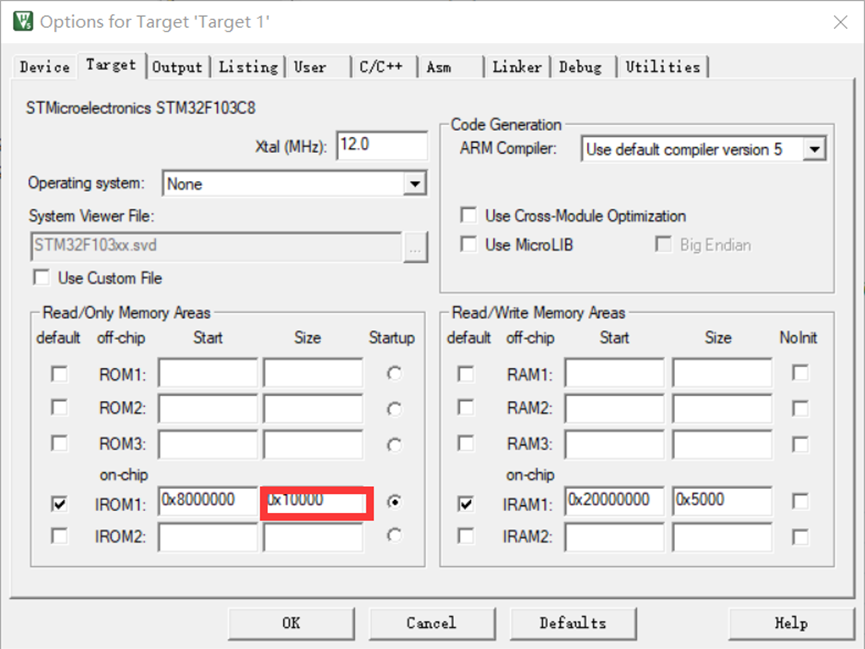Image resolution: width=865 pixels, height=649 pixels.
Task: Switch to the C/C++ tab
Action: [384, 67]
